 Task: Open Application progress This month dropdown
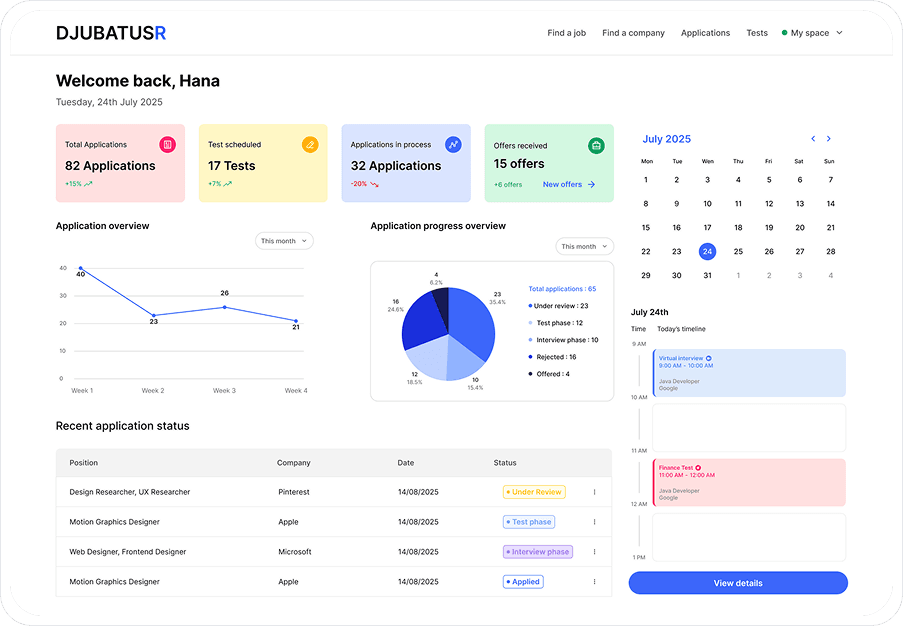click(x=585, y=246)
